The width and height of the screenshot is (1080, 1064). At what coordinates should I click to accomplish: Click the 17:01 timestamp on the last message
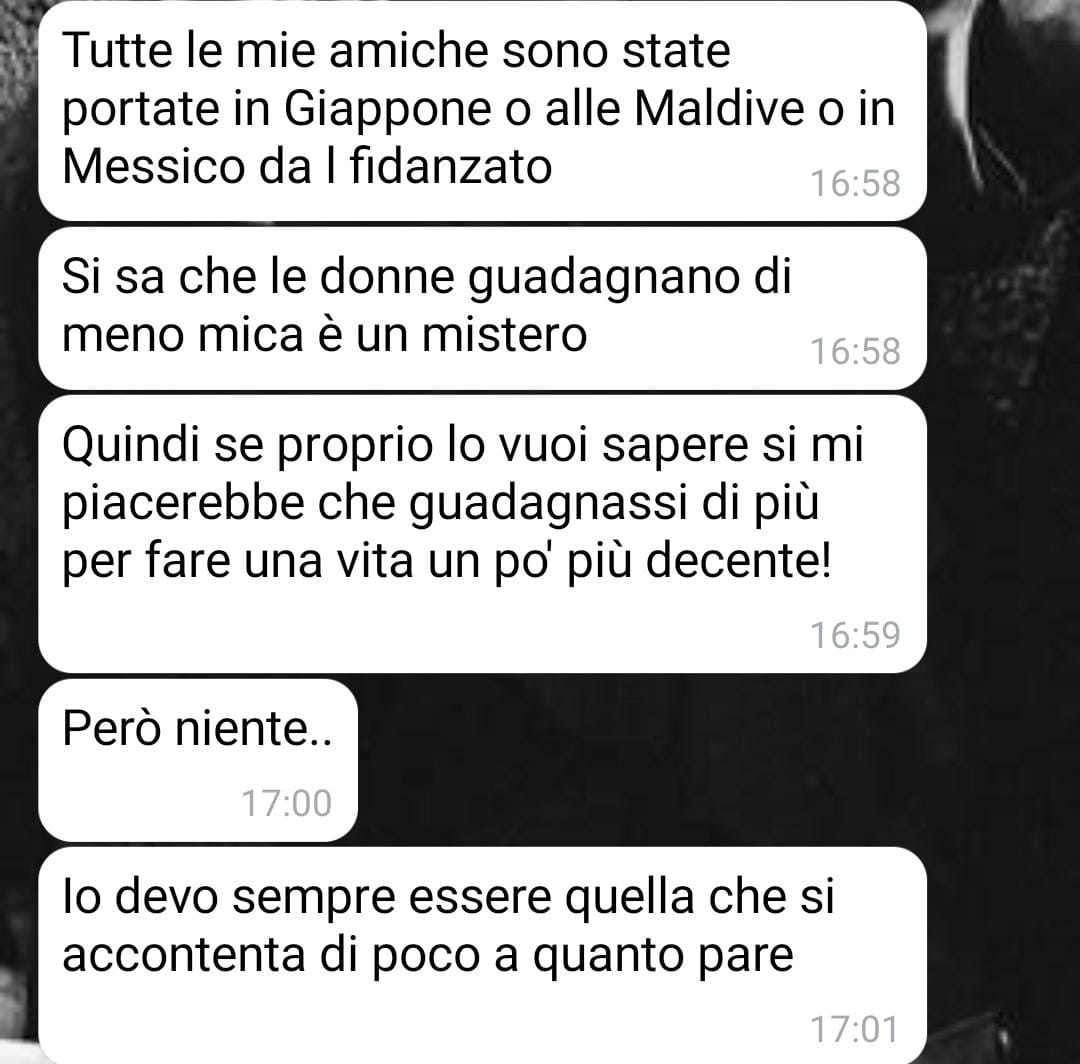pos(855,1030)
